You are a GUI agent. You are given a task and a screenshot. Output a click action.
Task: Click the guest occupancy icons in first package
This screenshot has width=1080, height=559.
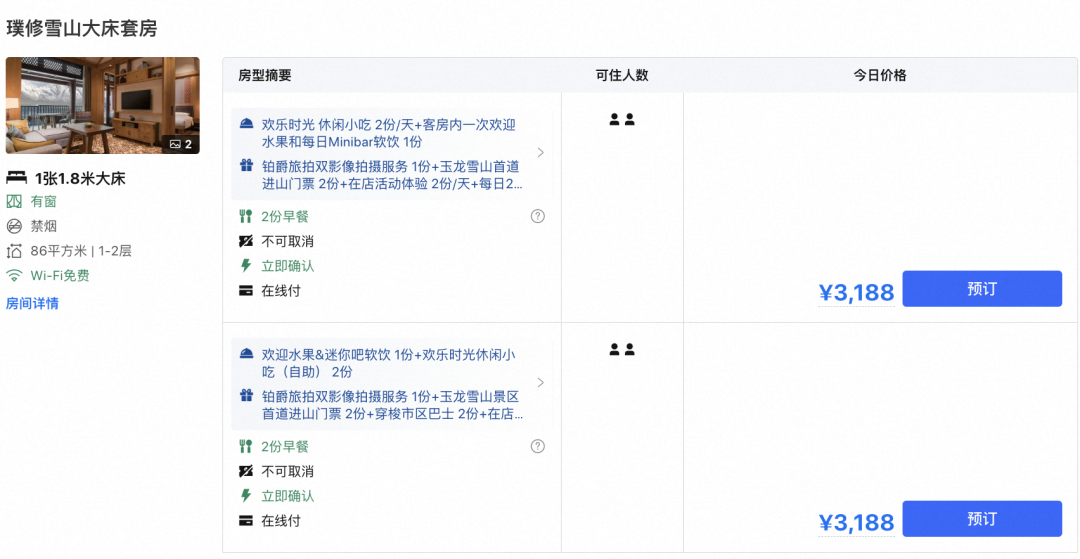click(x=622, y=120)
